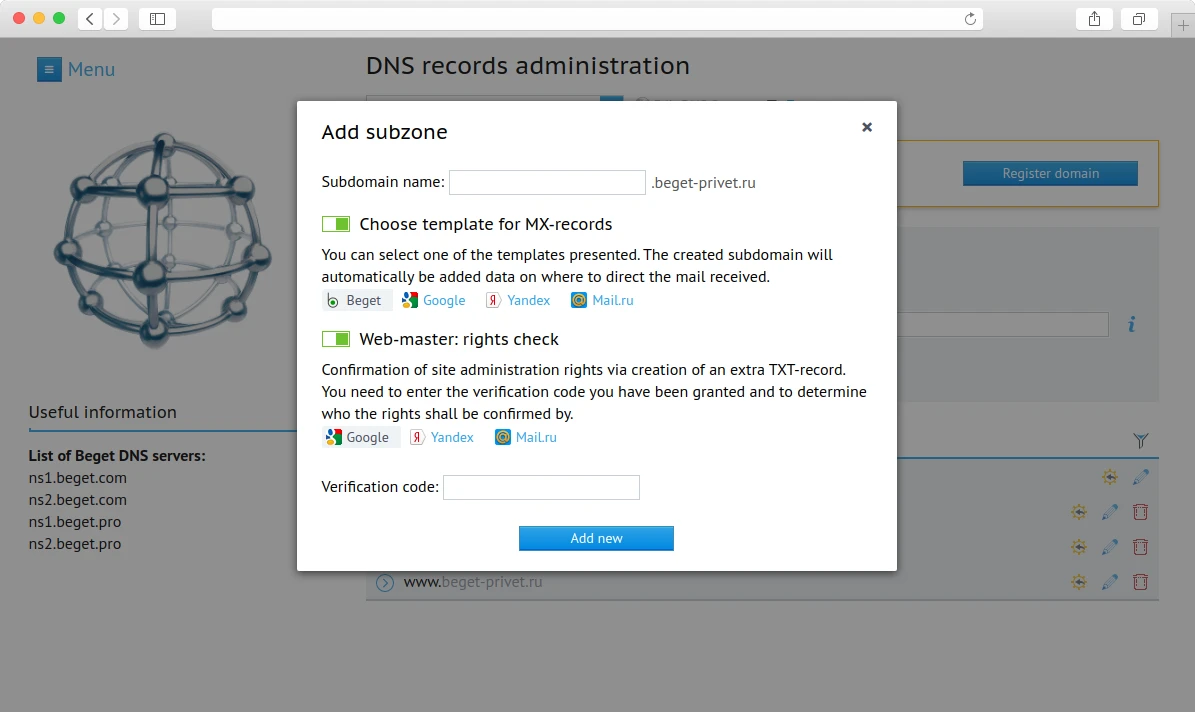
Task: Close the Add subzone dialog
Action: (867, 127)
